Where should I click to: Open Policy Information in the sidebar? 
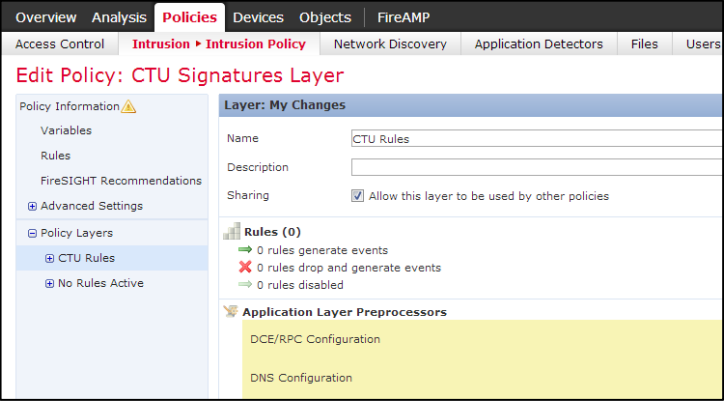point(69,106)
